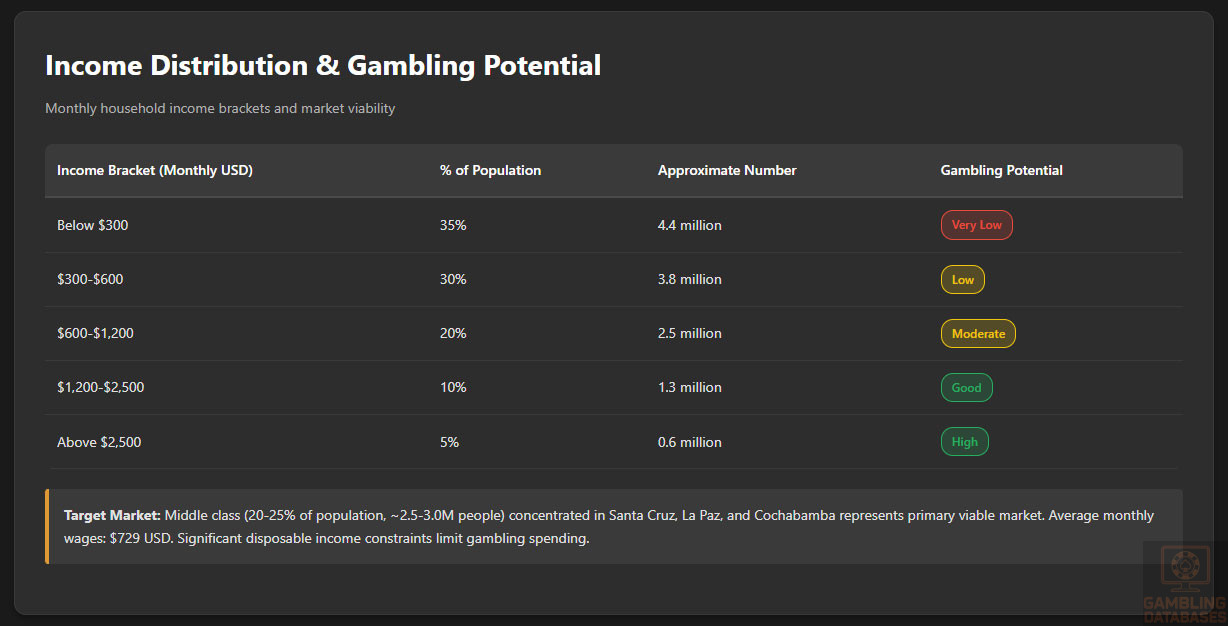Image resolution: width=1228 pixels, height=626 pixels.
Task: Click the Approximate Number column header
Action: pos(727,171)
